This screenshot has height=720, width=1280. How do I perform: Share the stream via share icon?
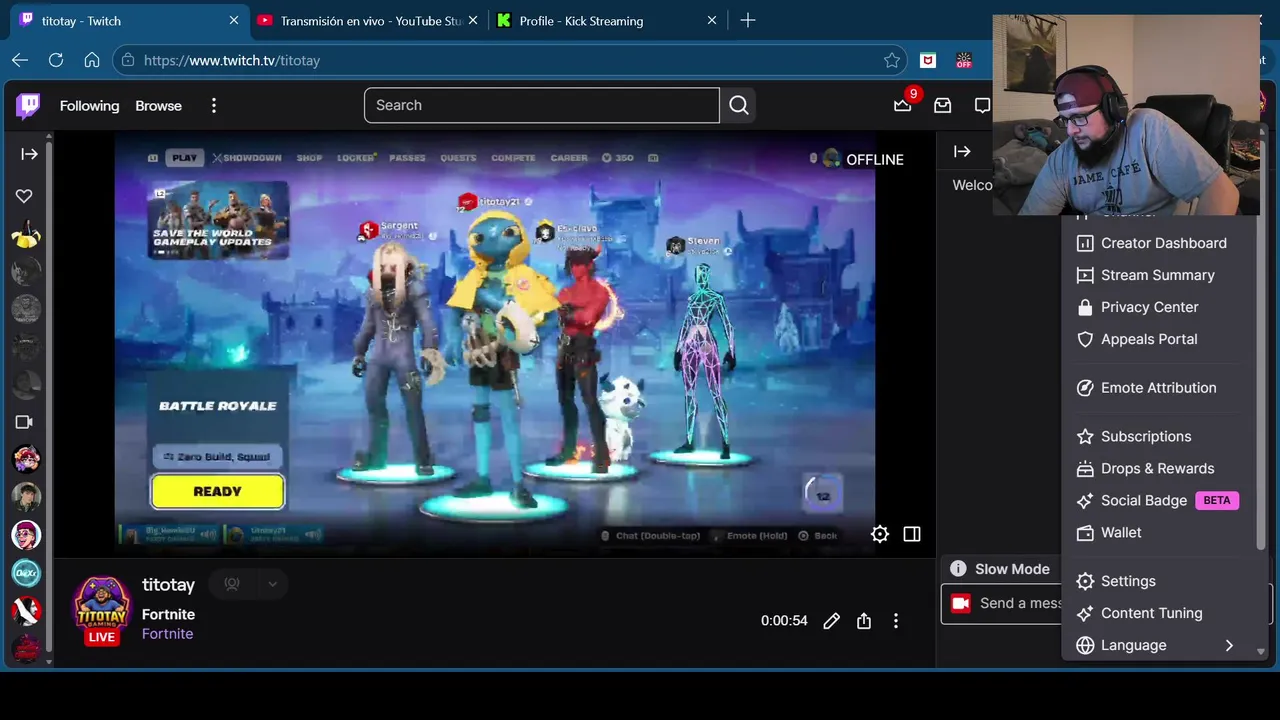[864, 621]
